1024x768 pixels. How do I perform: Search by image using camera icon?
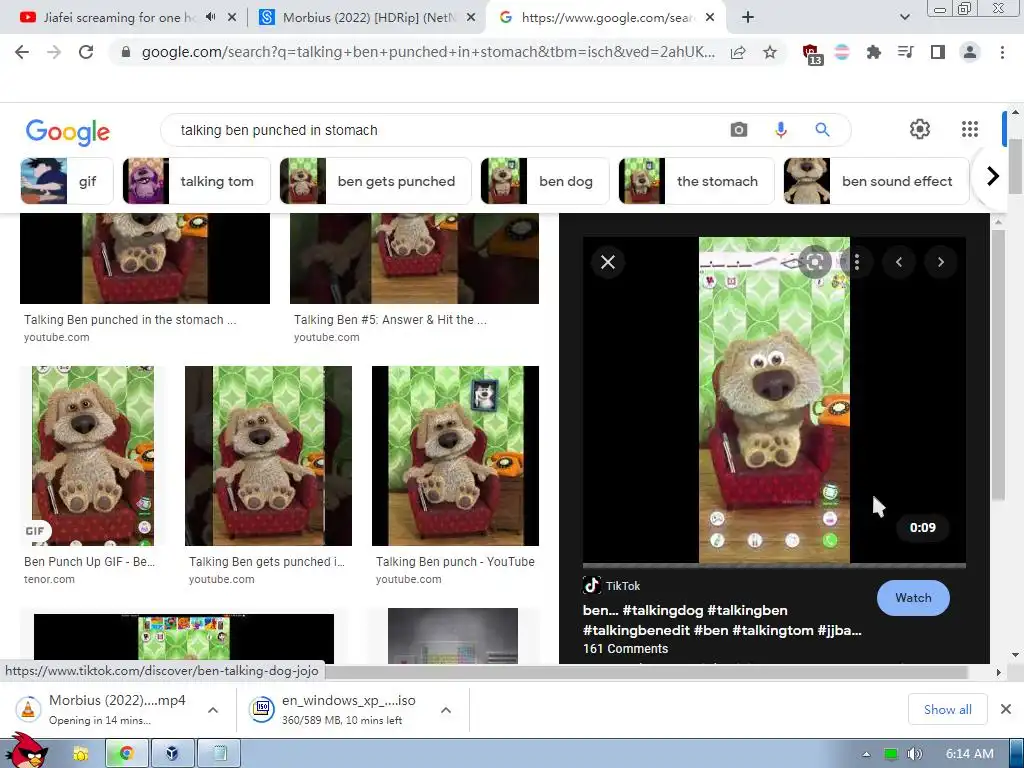pos(739,130)
